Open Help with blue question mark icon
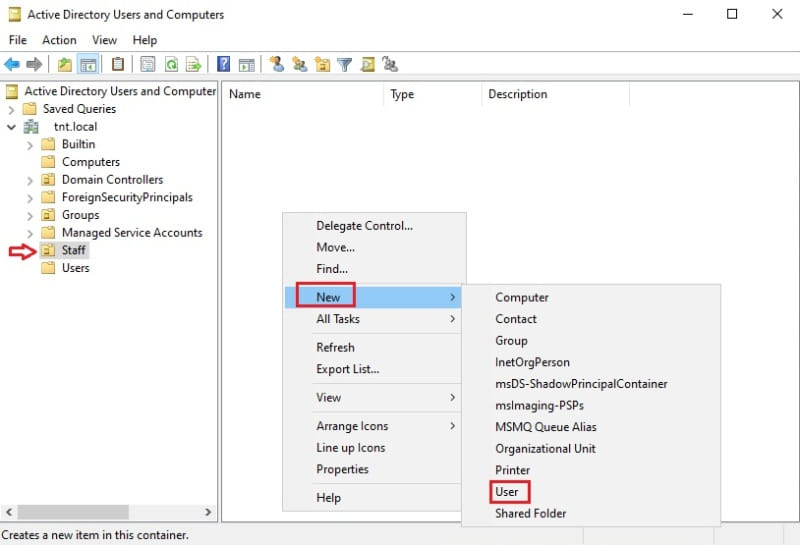The height and width of the screenshot is (545, 800). point(223,64)
